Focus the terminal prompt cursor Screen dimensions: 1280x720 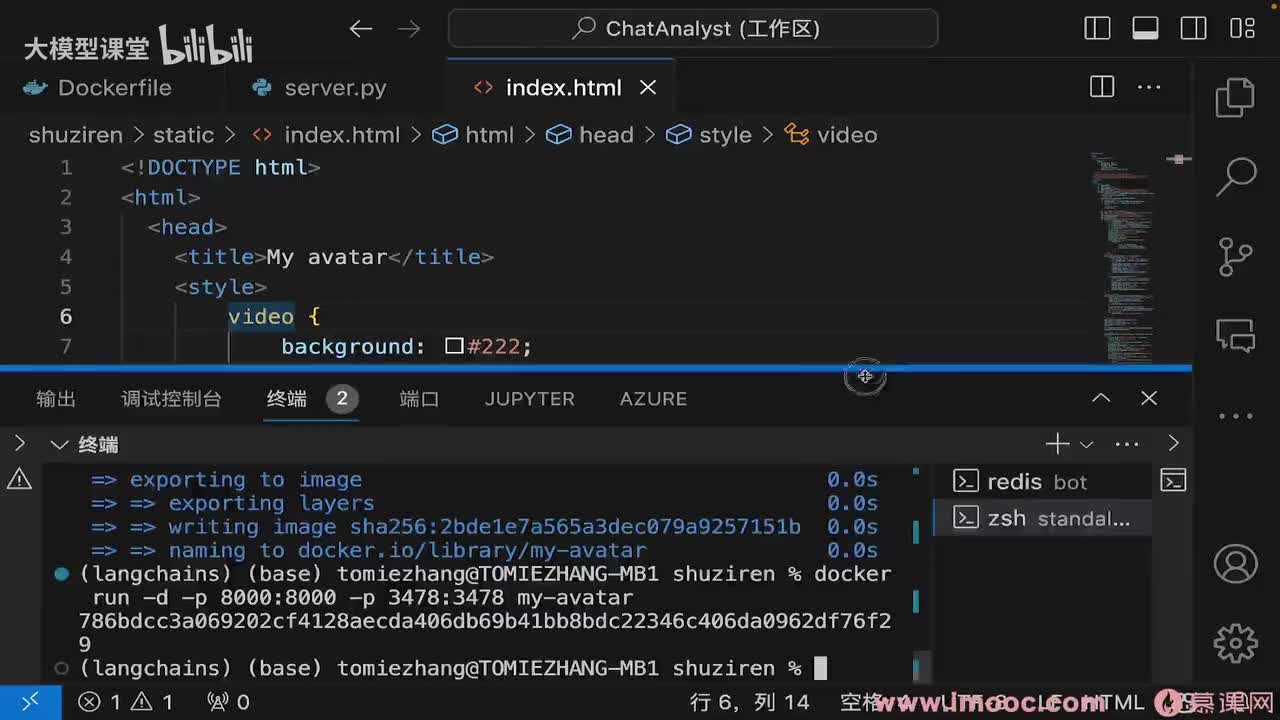click(821, 668)
